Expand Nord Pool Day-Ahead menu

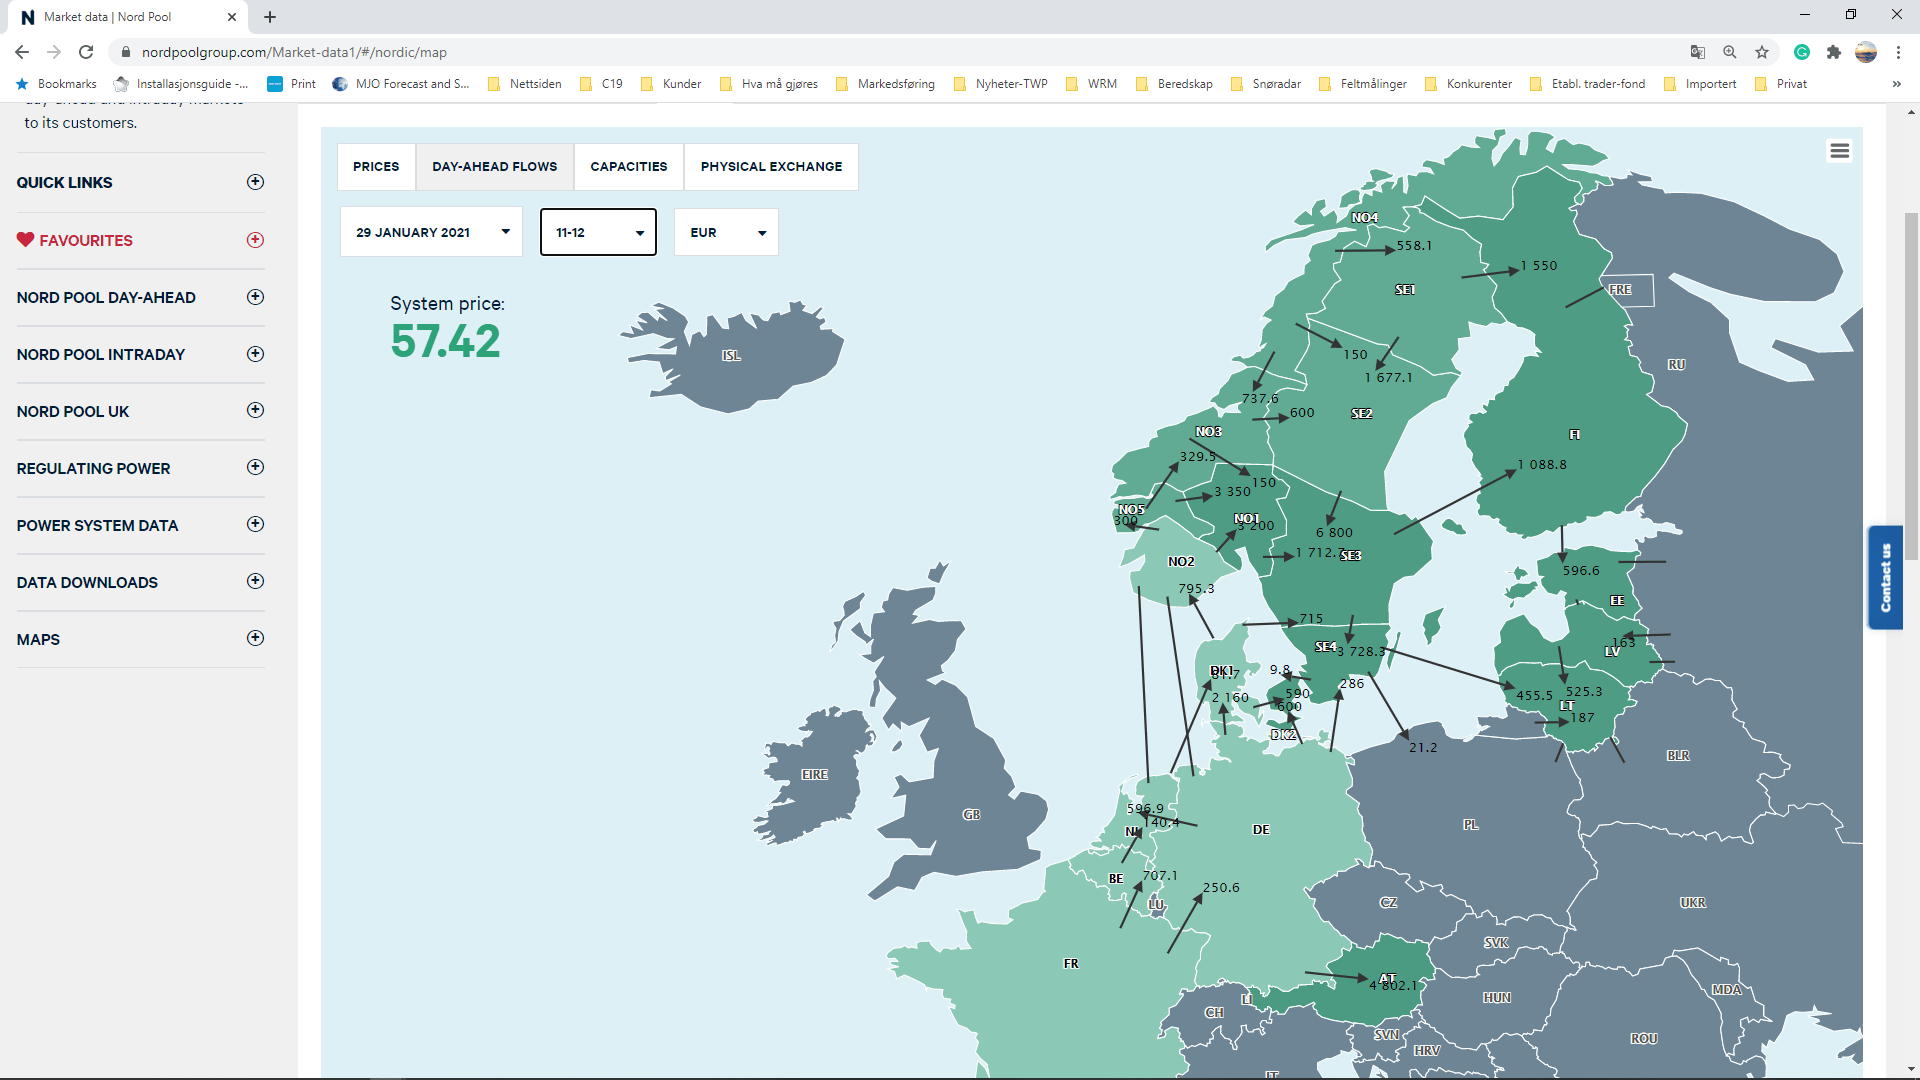(255, 297)
